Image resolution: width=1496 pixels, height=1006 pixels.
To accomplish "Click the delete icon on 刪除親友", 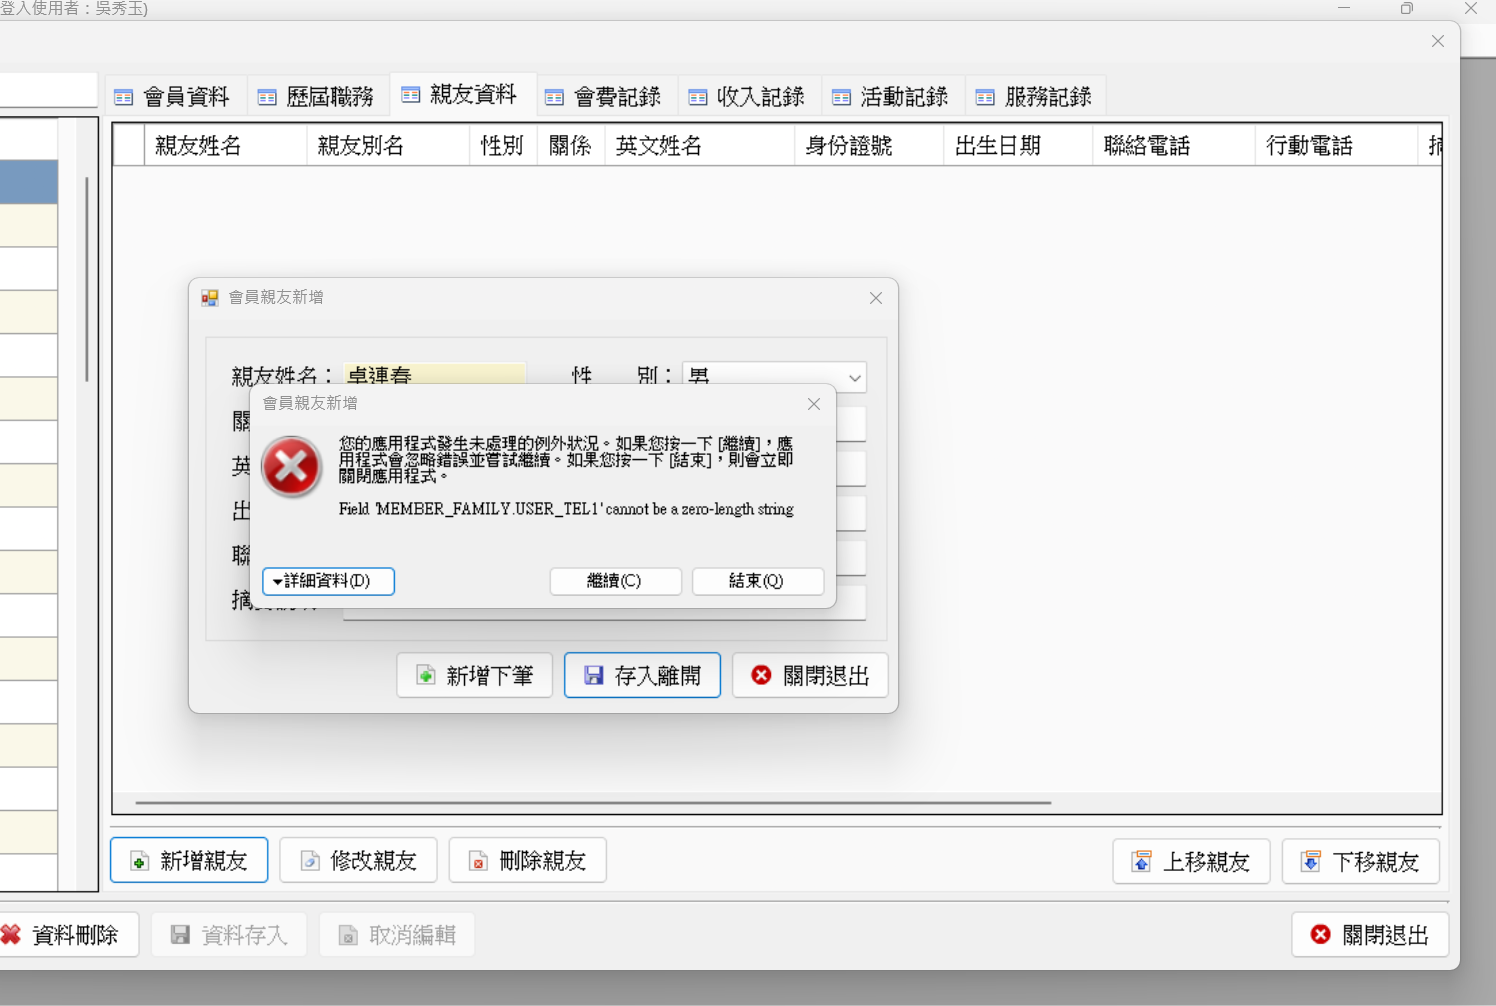I will click(x=477, y=861).
